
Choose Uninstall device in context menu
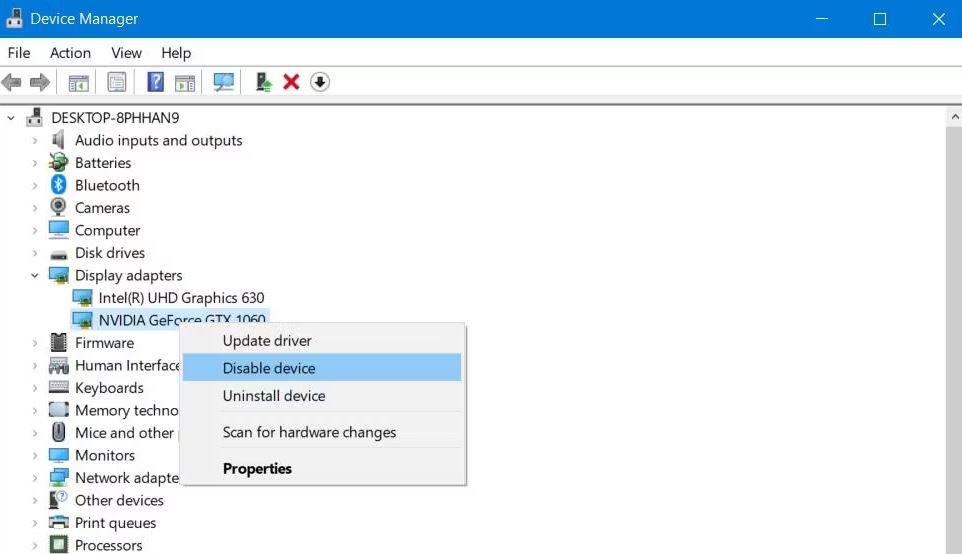(x=322, y=396)
